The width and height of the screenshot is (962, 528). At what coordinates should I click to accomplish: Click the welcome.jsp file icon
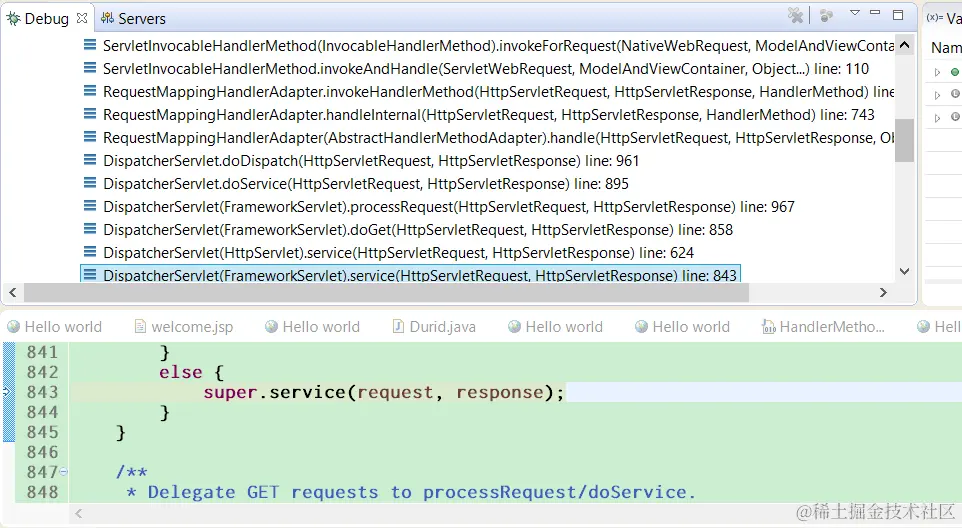140,327
